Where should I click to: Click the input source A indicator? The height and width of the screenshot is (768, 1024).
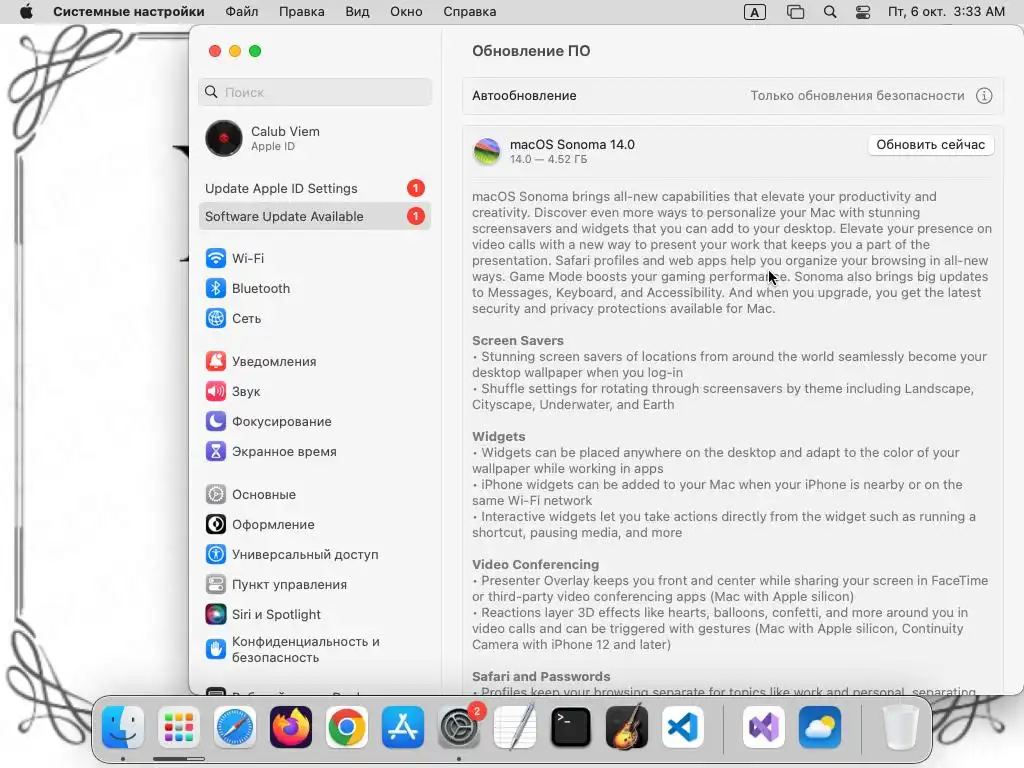pos(755,12)
